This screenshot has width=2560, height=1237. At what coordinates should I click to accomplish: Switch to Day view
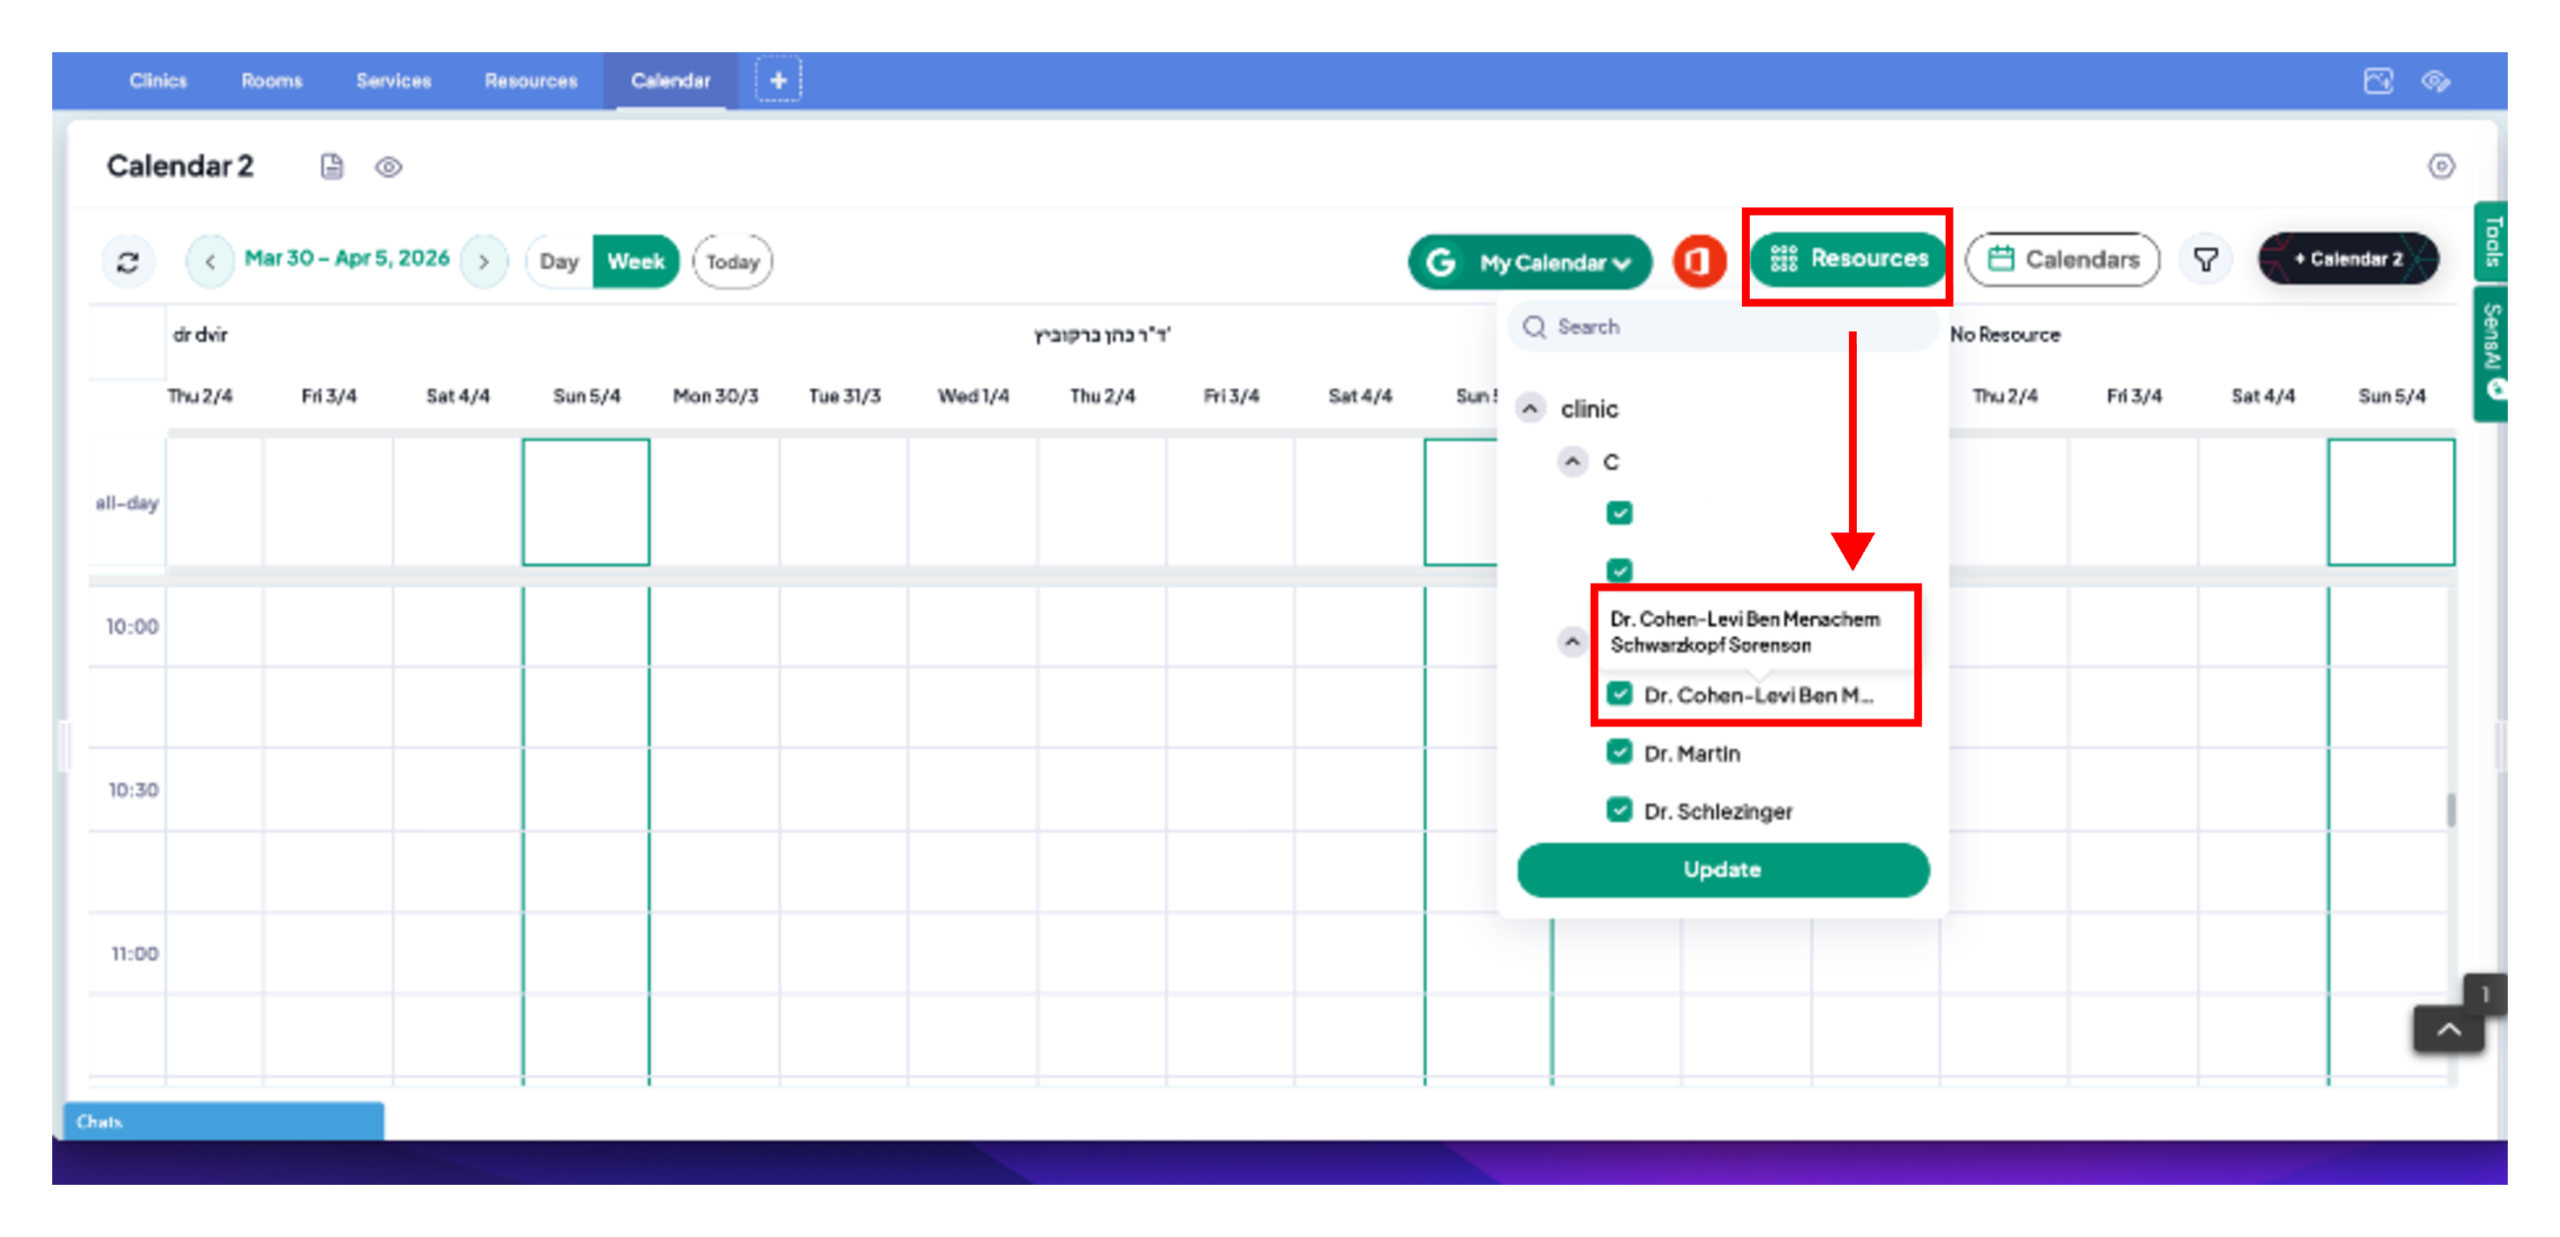[x=559, y=262]
